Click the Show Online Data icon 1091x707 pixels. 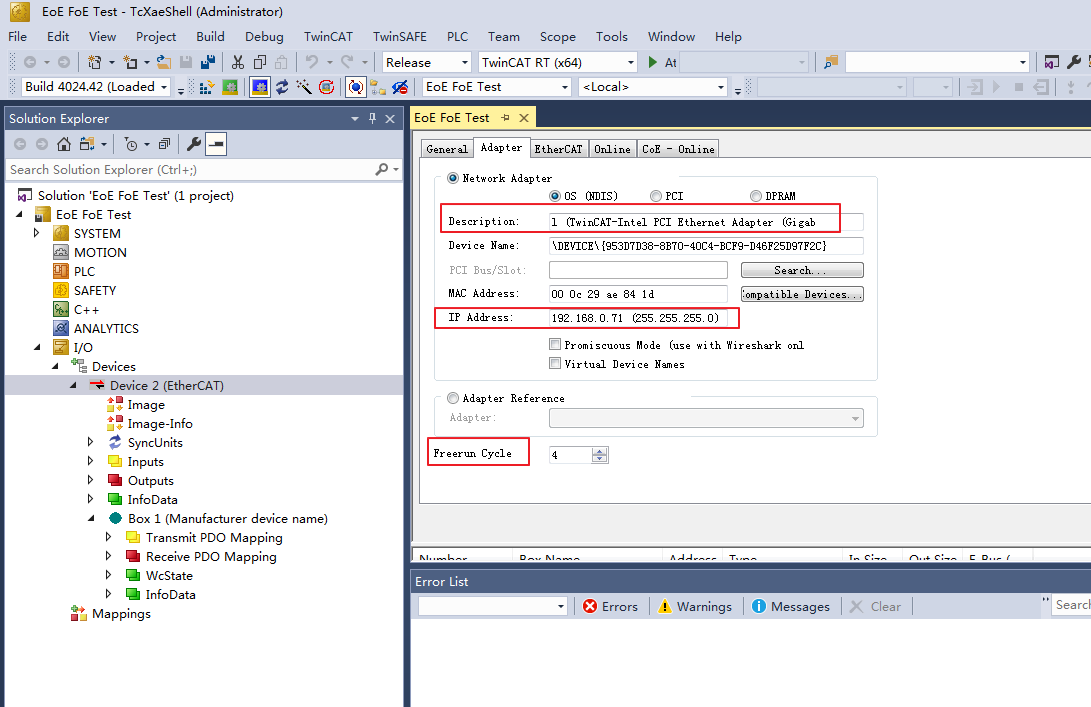point(356,87)
